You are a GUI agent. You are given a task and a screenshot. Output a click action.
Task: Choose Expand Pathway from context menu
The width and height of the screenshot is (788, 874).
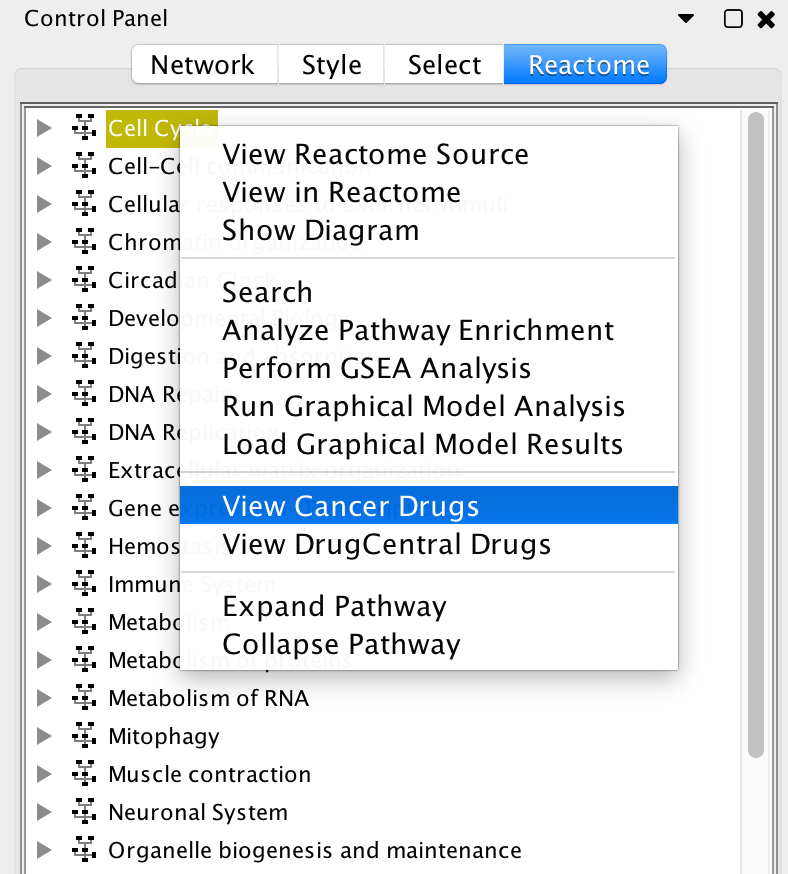point(429,606)
